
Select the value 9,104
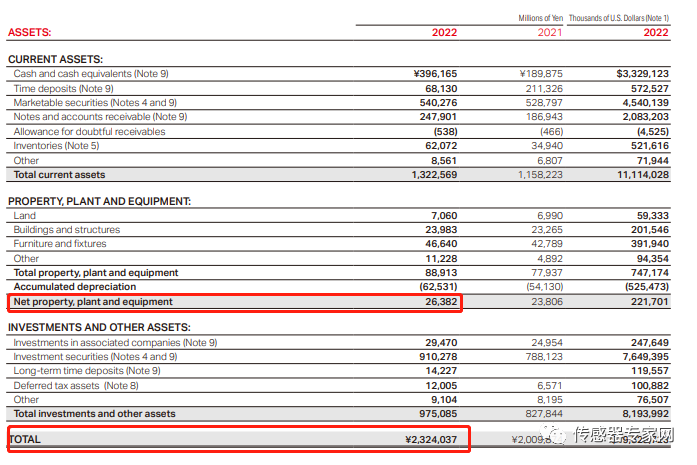coord(444,400)
